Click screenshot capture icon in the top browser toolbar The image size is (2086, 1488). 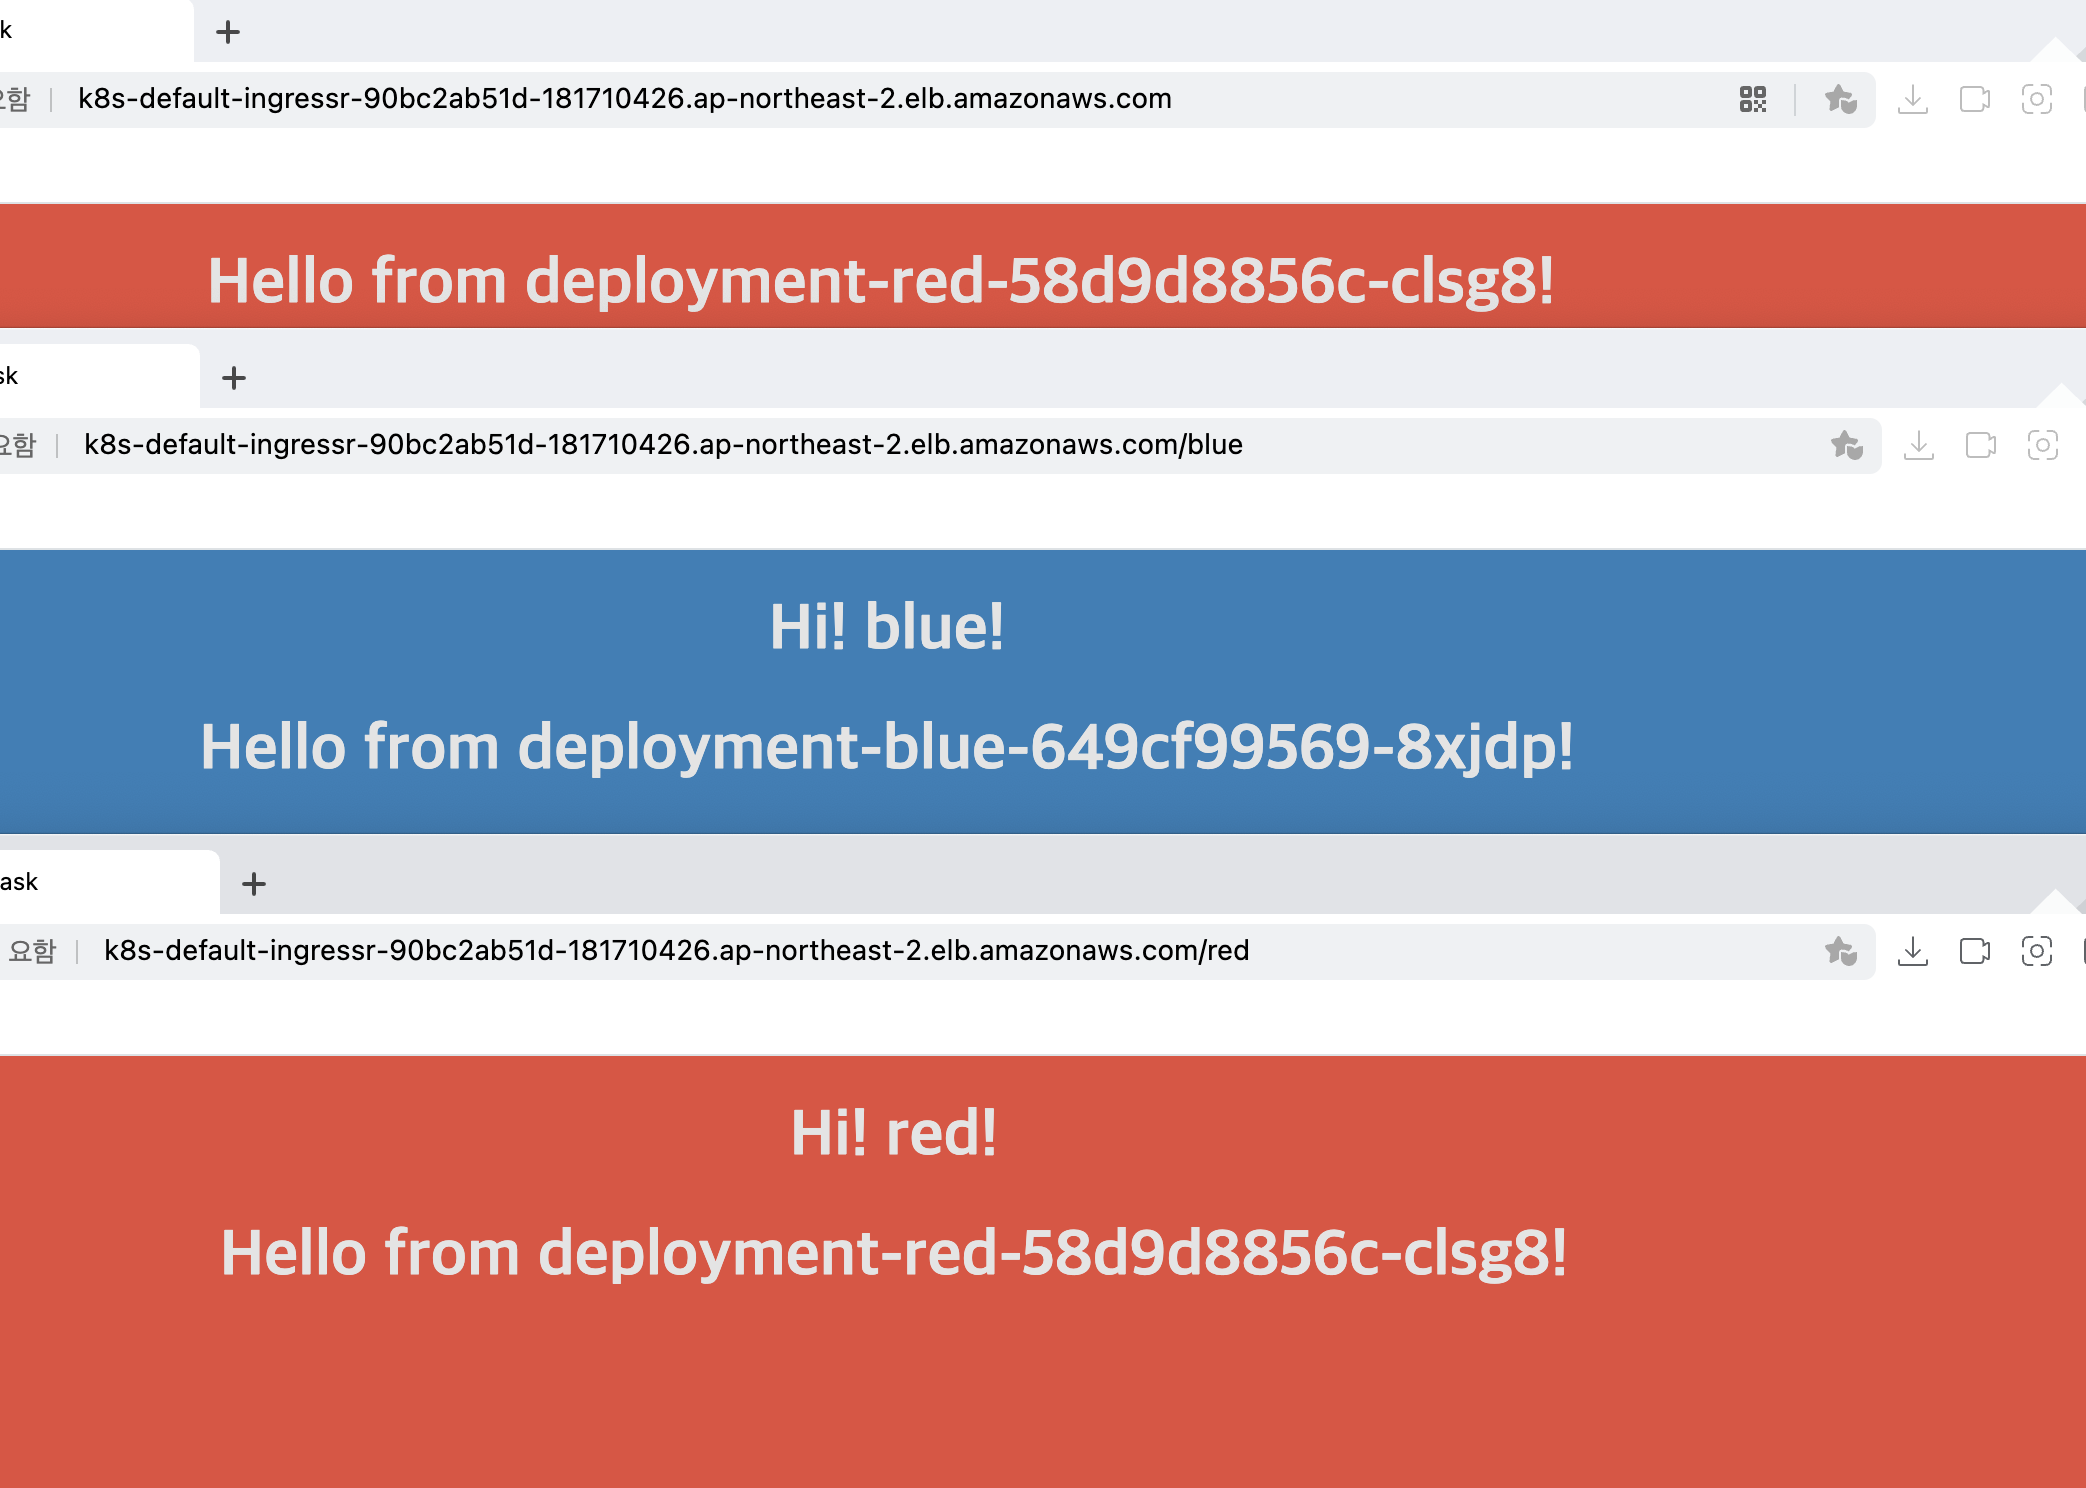click(x=2036, y=99)
